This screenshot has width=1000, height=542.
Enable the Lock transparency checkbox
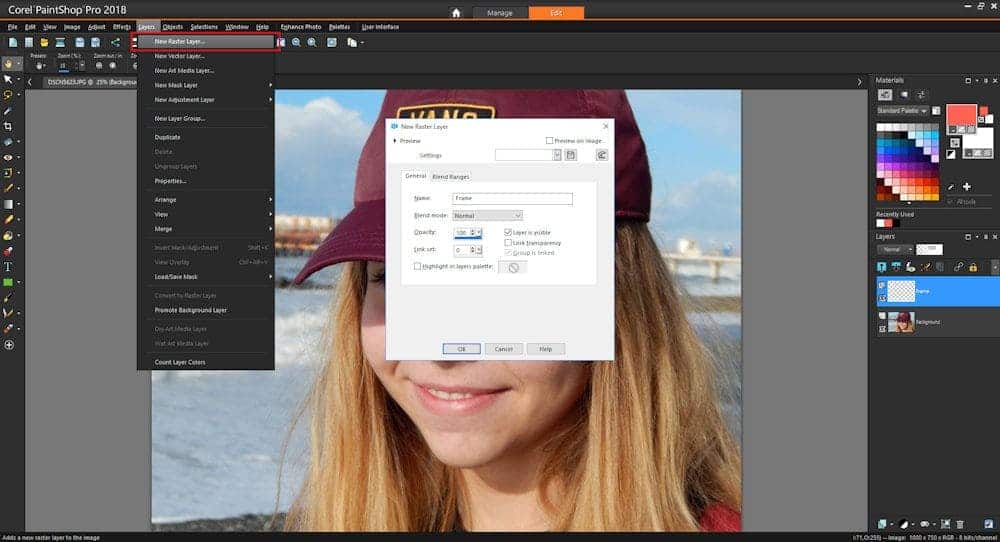click(x=508, y=242)
